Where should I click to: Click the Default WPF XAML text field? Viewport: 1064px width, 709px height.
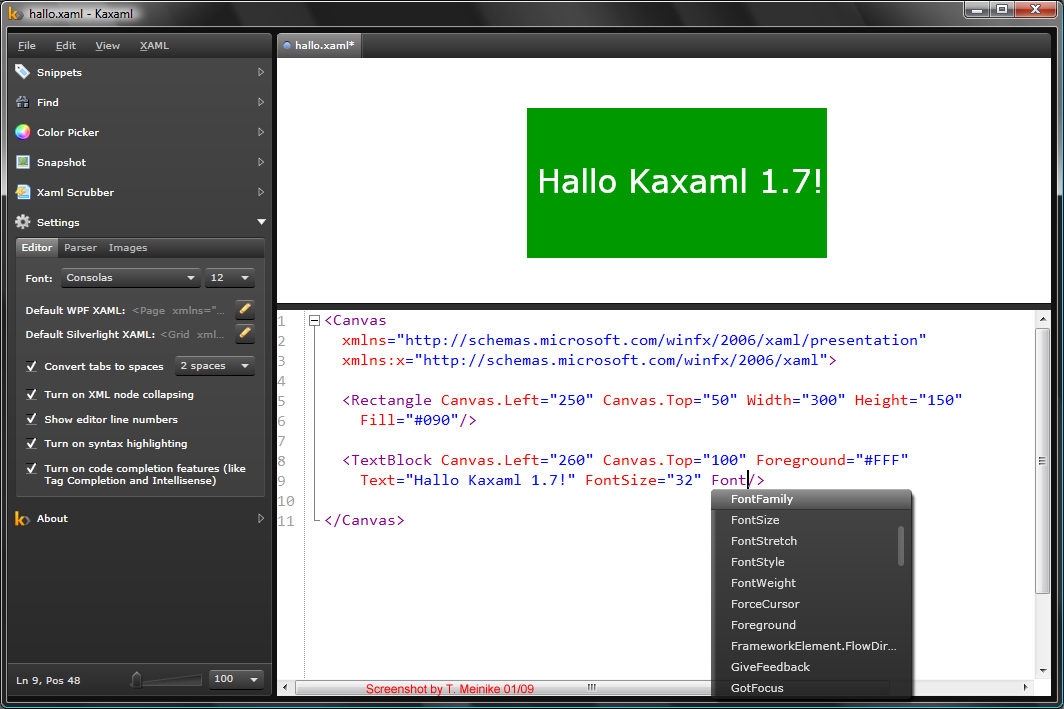tap(179, 310)
